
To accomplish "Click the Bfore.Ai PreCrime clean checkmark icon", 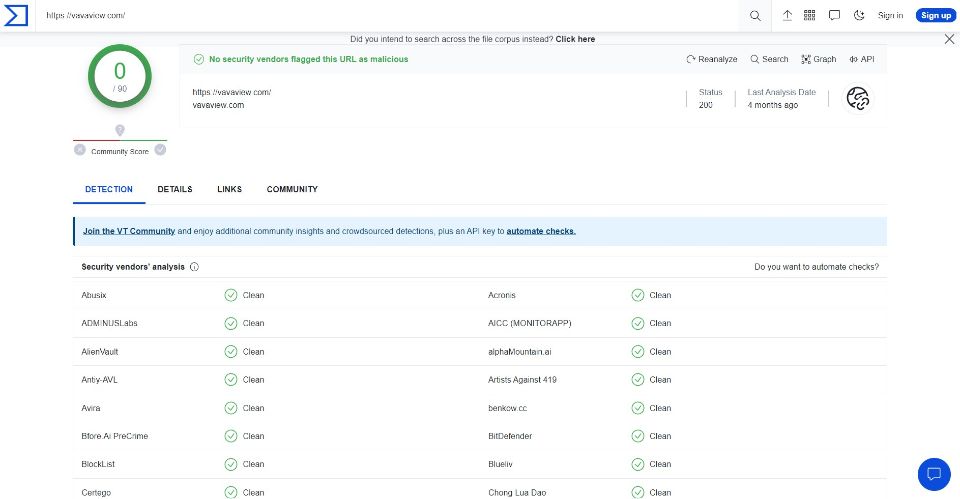I will pos(231,436).
